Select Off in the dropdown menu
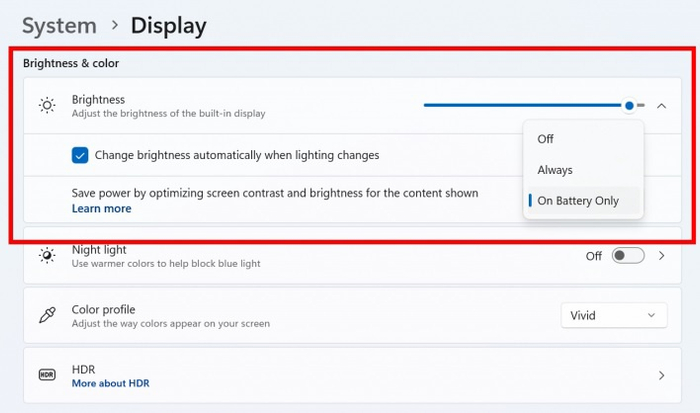Screen dimensions: 700x413 click(x=545, y=139)
